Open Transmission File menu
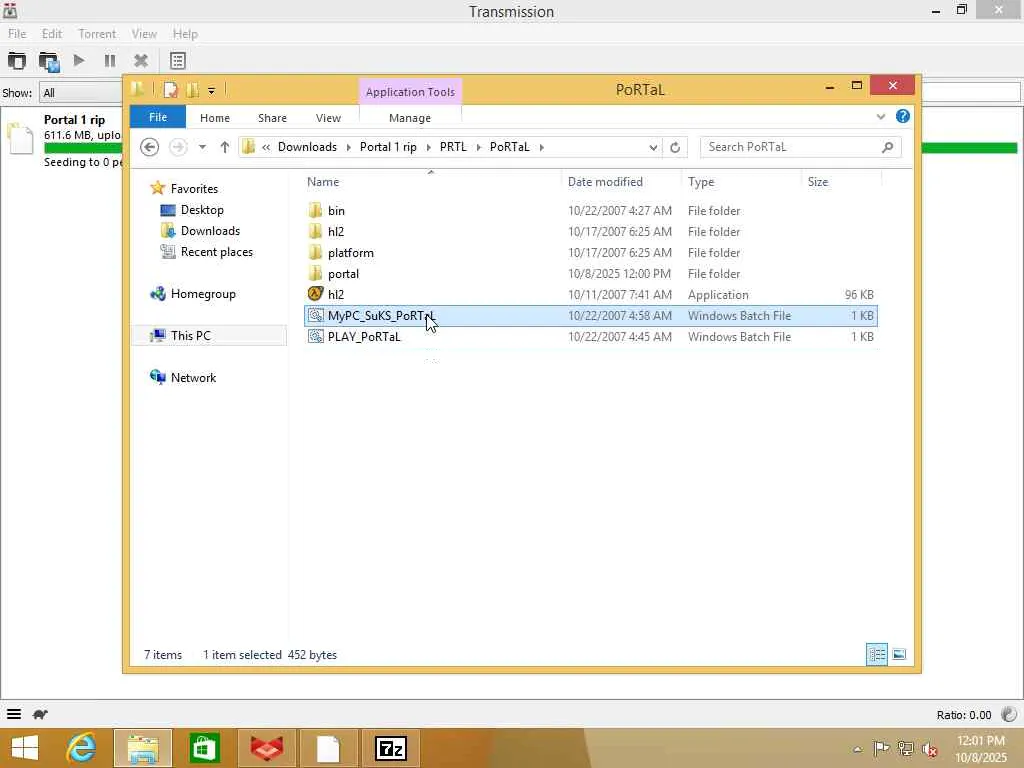The width and height of the screenshot is (1024, 768). 17,33
